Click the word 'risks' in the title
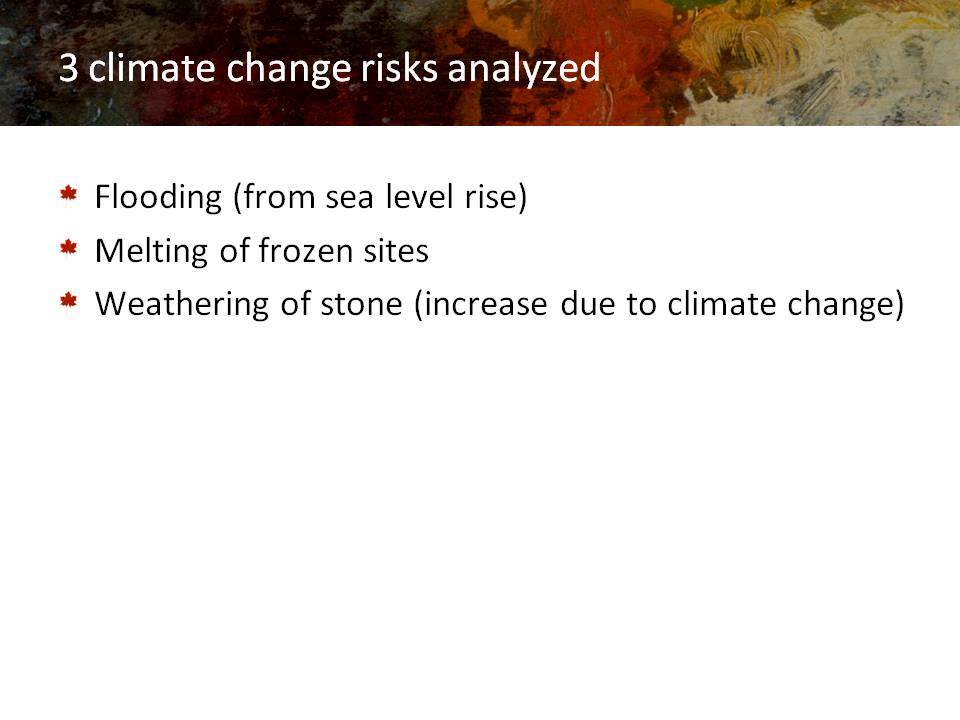The width and height of the screenshot is (960, 720). pos(399,68)
